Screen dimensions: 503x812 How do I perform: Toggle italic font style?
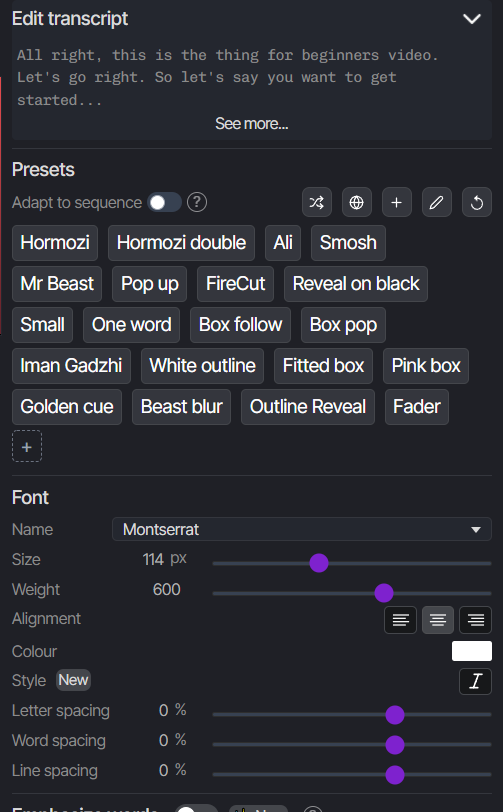pos(476,681)
